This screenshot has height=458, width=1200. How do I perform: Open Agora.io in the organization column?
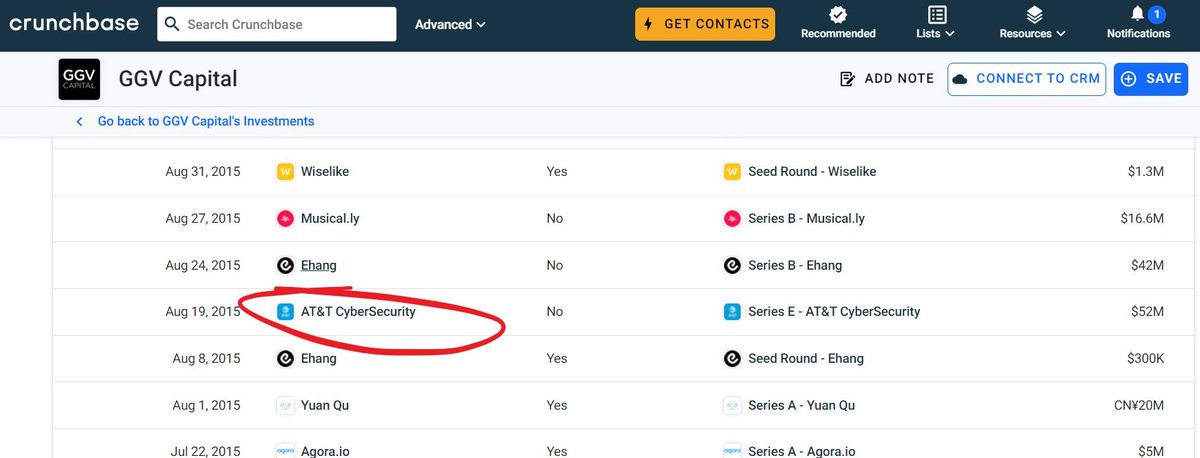pos(325,451)
